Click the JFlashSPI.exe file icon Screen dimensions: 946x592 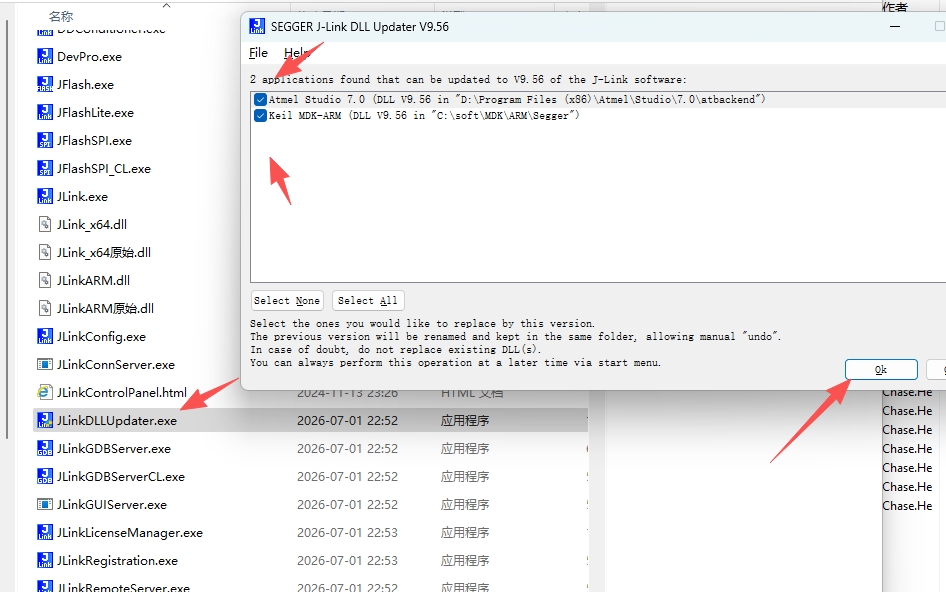pyautogui.click(x=45, y=140)
